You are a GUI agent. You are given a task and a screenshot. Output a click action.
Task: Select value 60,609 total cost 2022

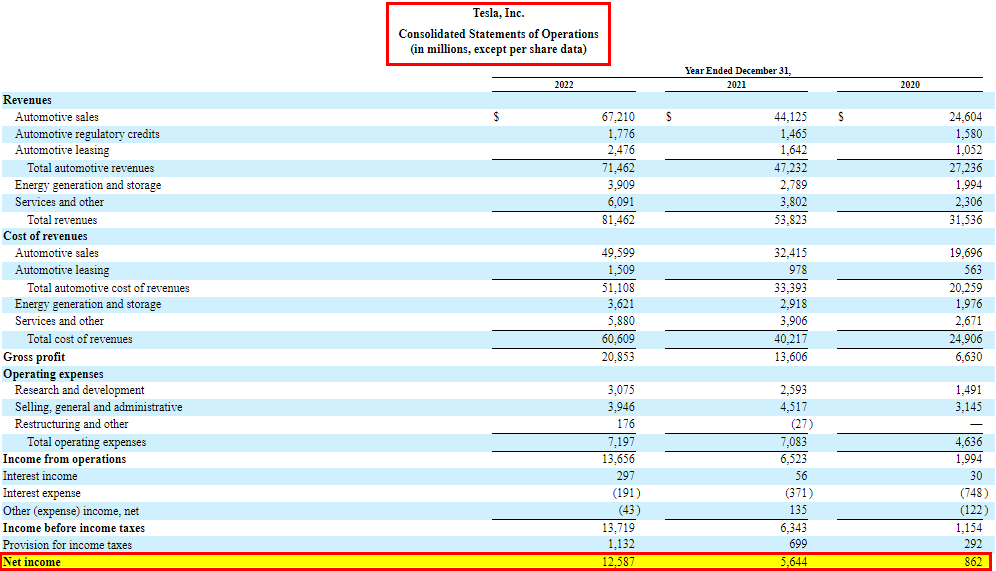tap(617, 339)
